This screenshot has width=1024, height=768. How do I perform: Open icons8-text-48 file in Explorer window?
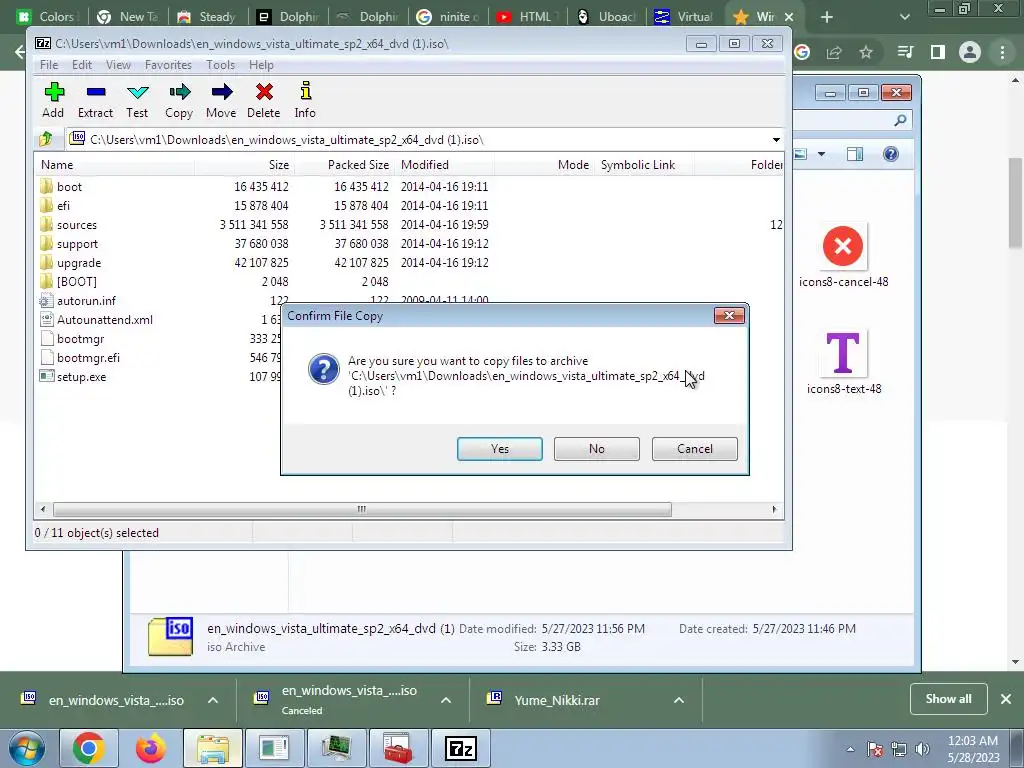pos(844,363)
